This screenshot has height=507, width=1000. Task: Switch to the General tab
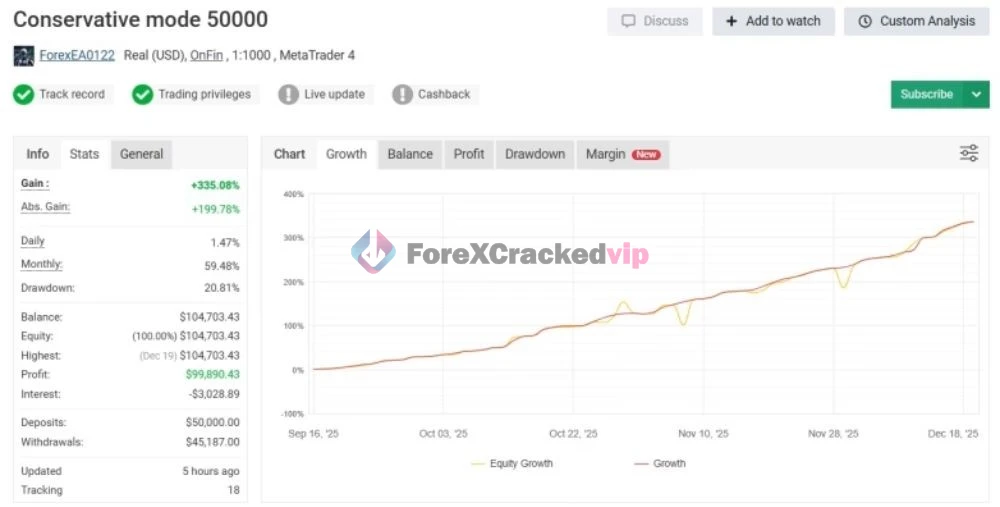tap(141, 154)
